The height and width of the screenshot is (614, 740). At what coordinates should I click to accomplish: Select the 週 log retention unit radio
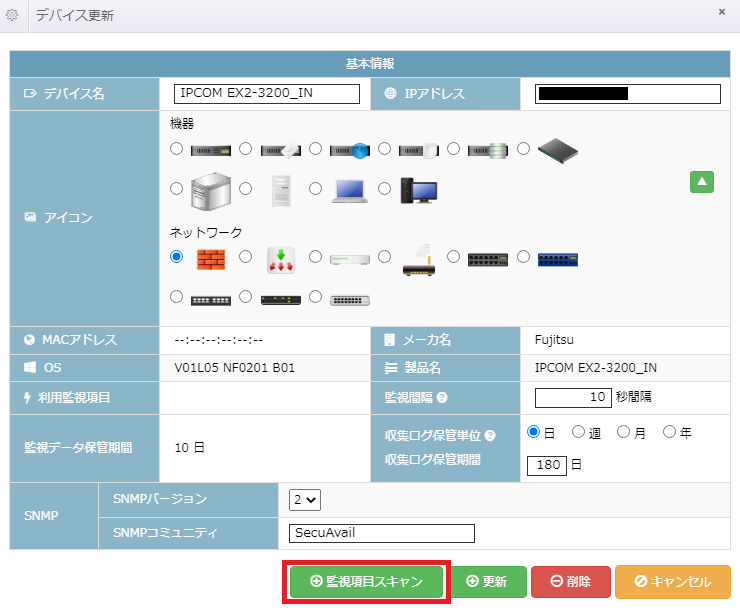(x=578, y=432)
